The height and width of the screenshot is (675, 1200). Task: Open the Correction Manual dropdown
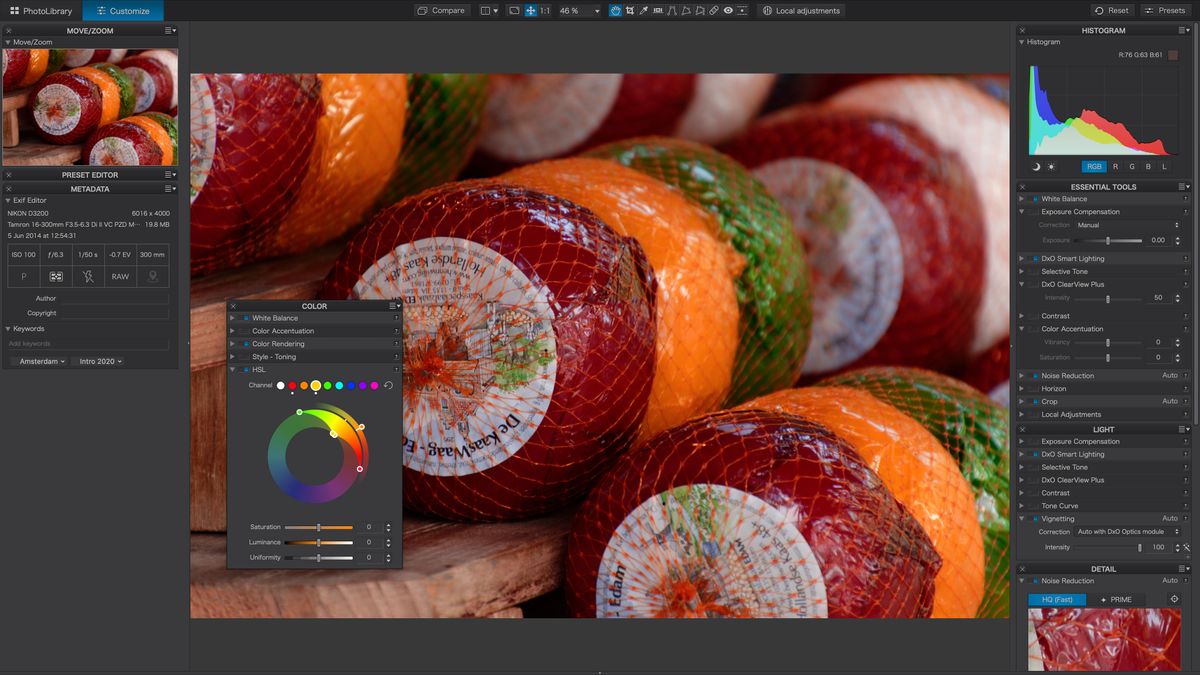tap(1128, 225)
